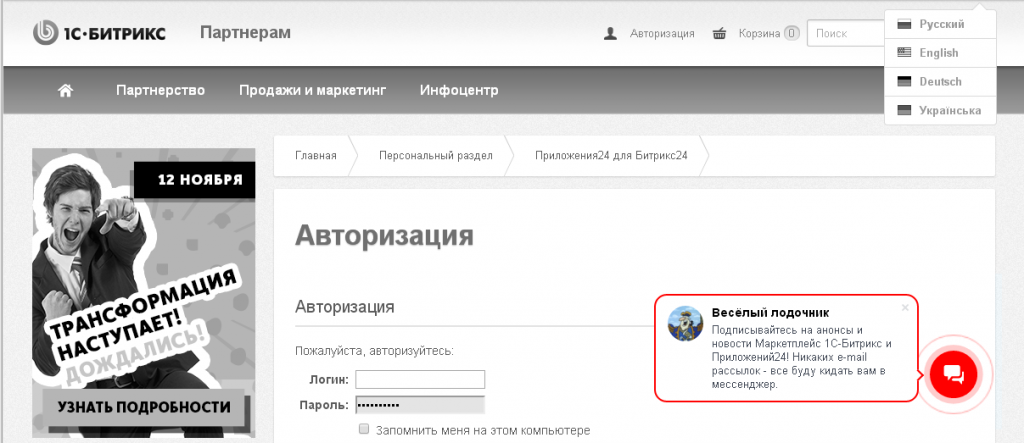Open the home page via house icon
The image size is (1024, 443).
click(66, 90)
